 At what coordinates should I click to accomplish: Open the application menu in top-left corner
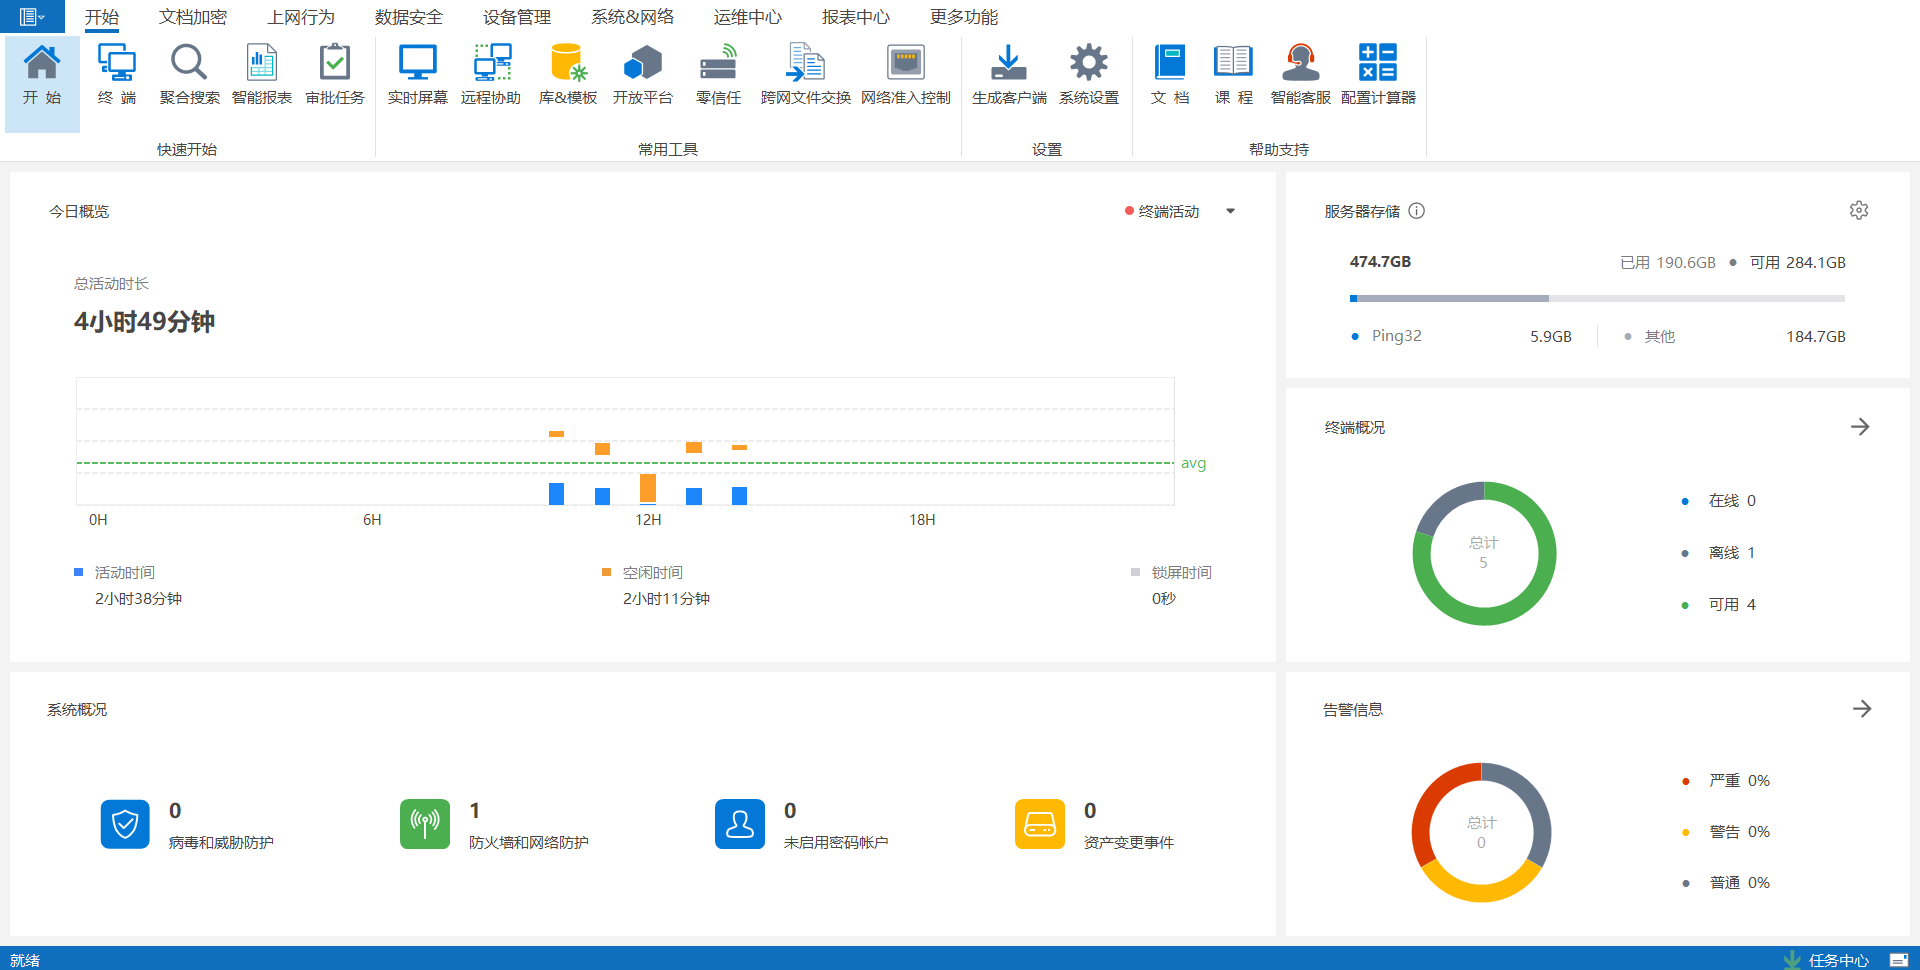(x=32, y=17)
